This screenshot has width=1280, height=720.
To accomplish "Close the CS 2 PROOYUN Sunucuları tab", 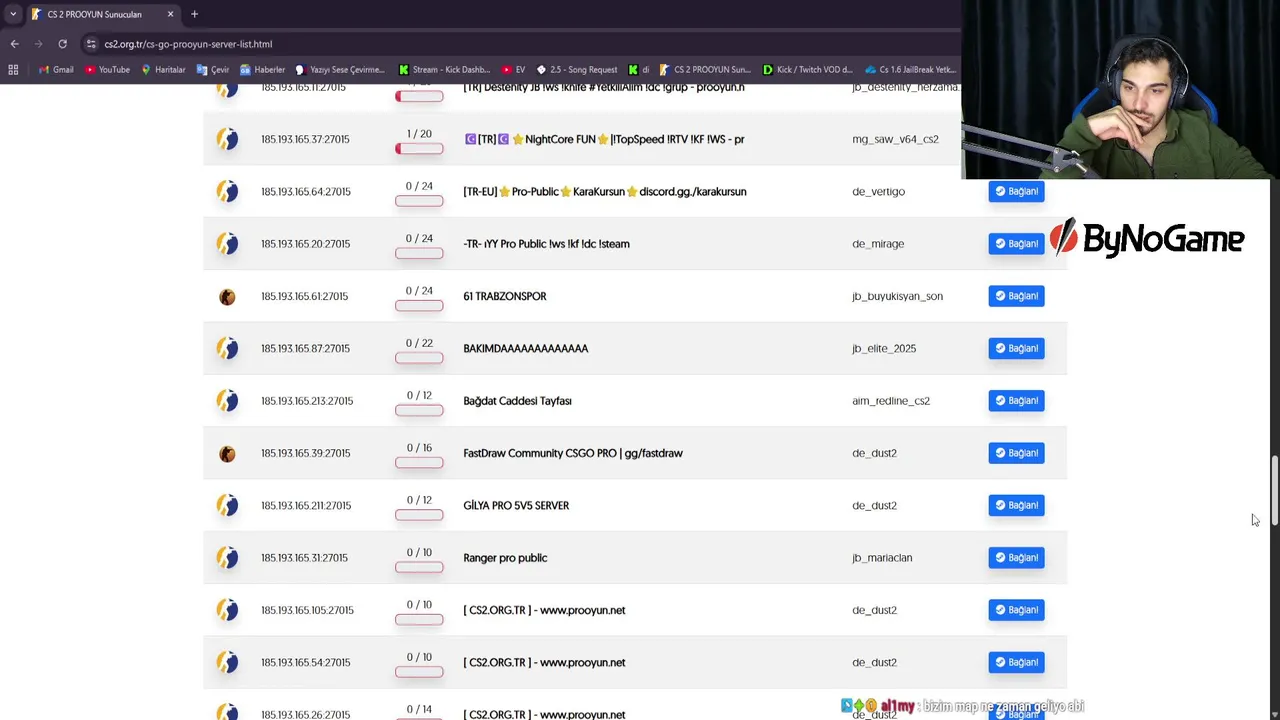I will pos(170,14).
